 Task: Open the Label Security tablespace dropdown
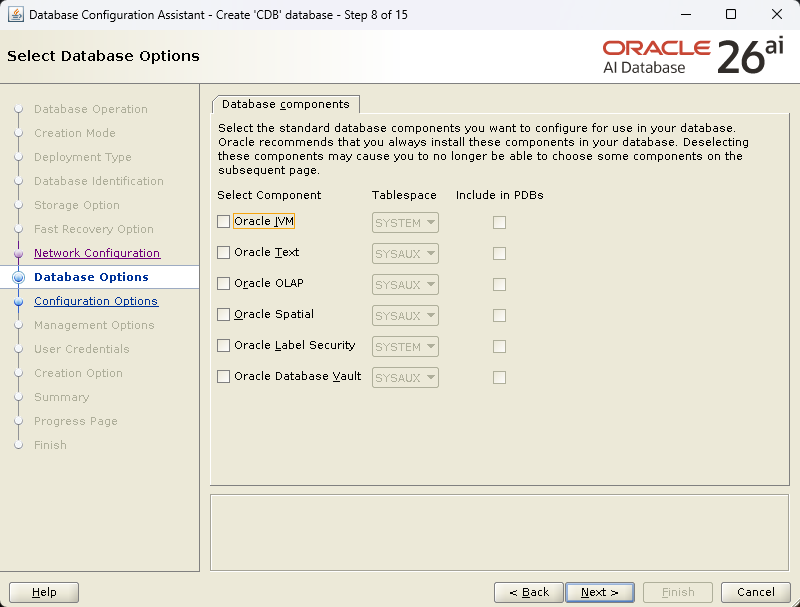[x=405, y=347]
